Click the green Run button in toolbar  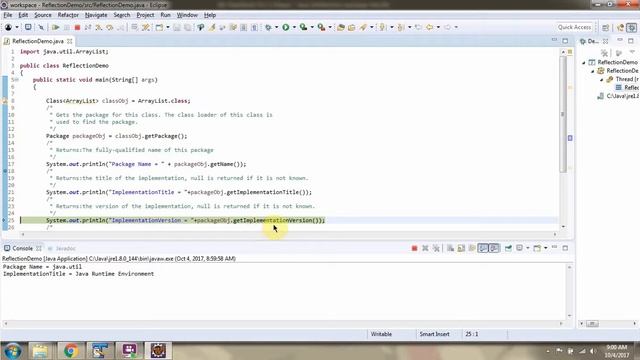(286, 27)
